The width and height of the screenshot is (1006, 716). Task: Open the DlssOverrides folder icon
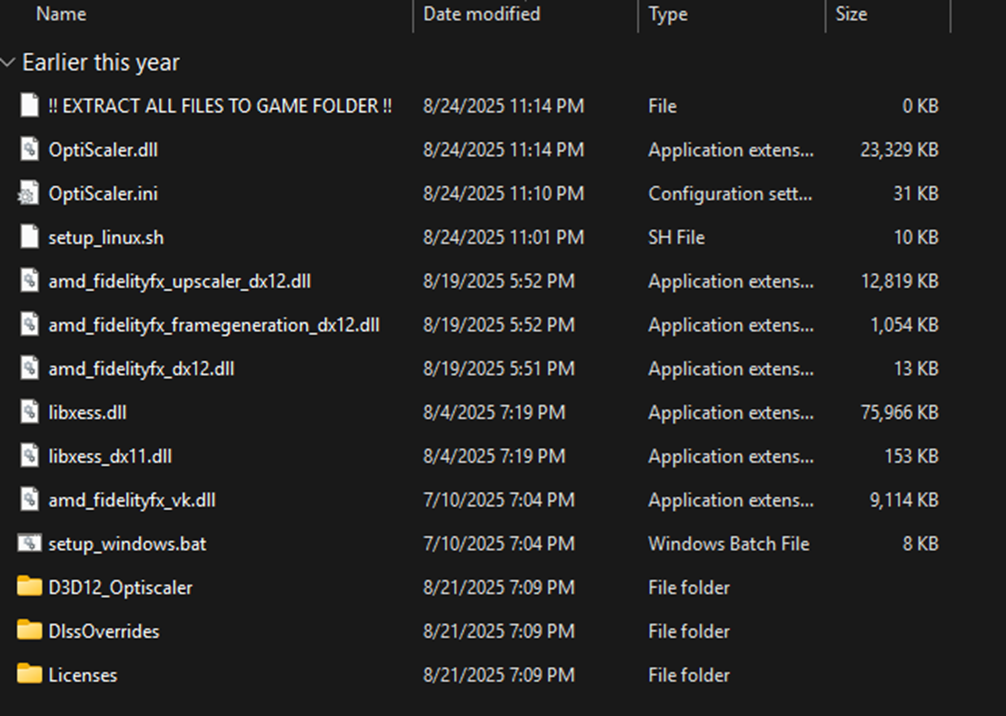click(x=30, y=632)
